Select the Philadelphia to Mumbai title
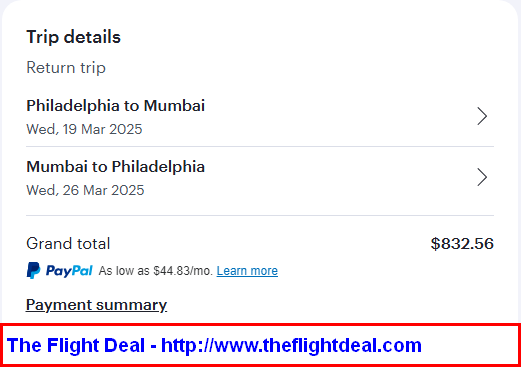Screen dimensions: 521x367 [x=115, y=106]
